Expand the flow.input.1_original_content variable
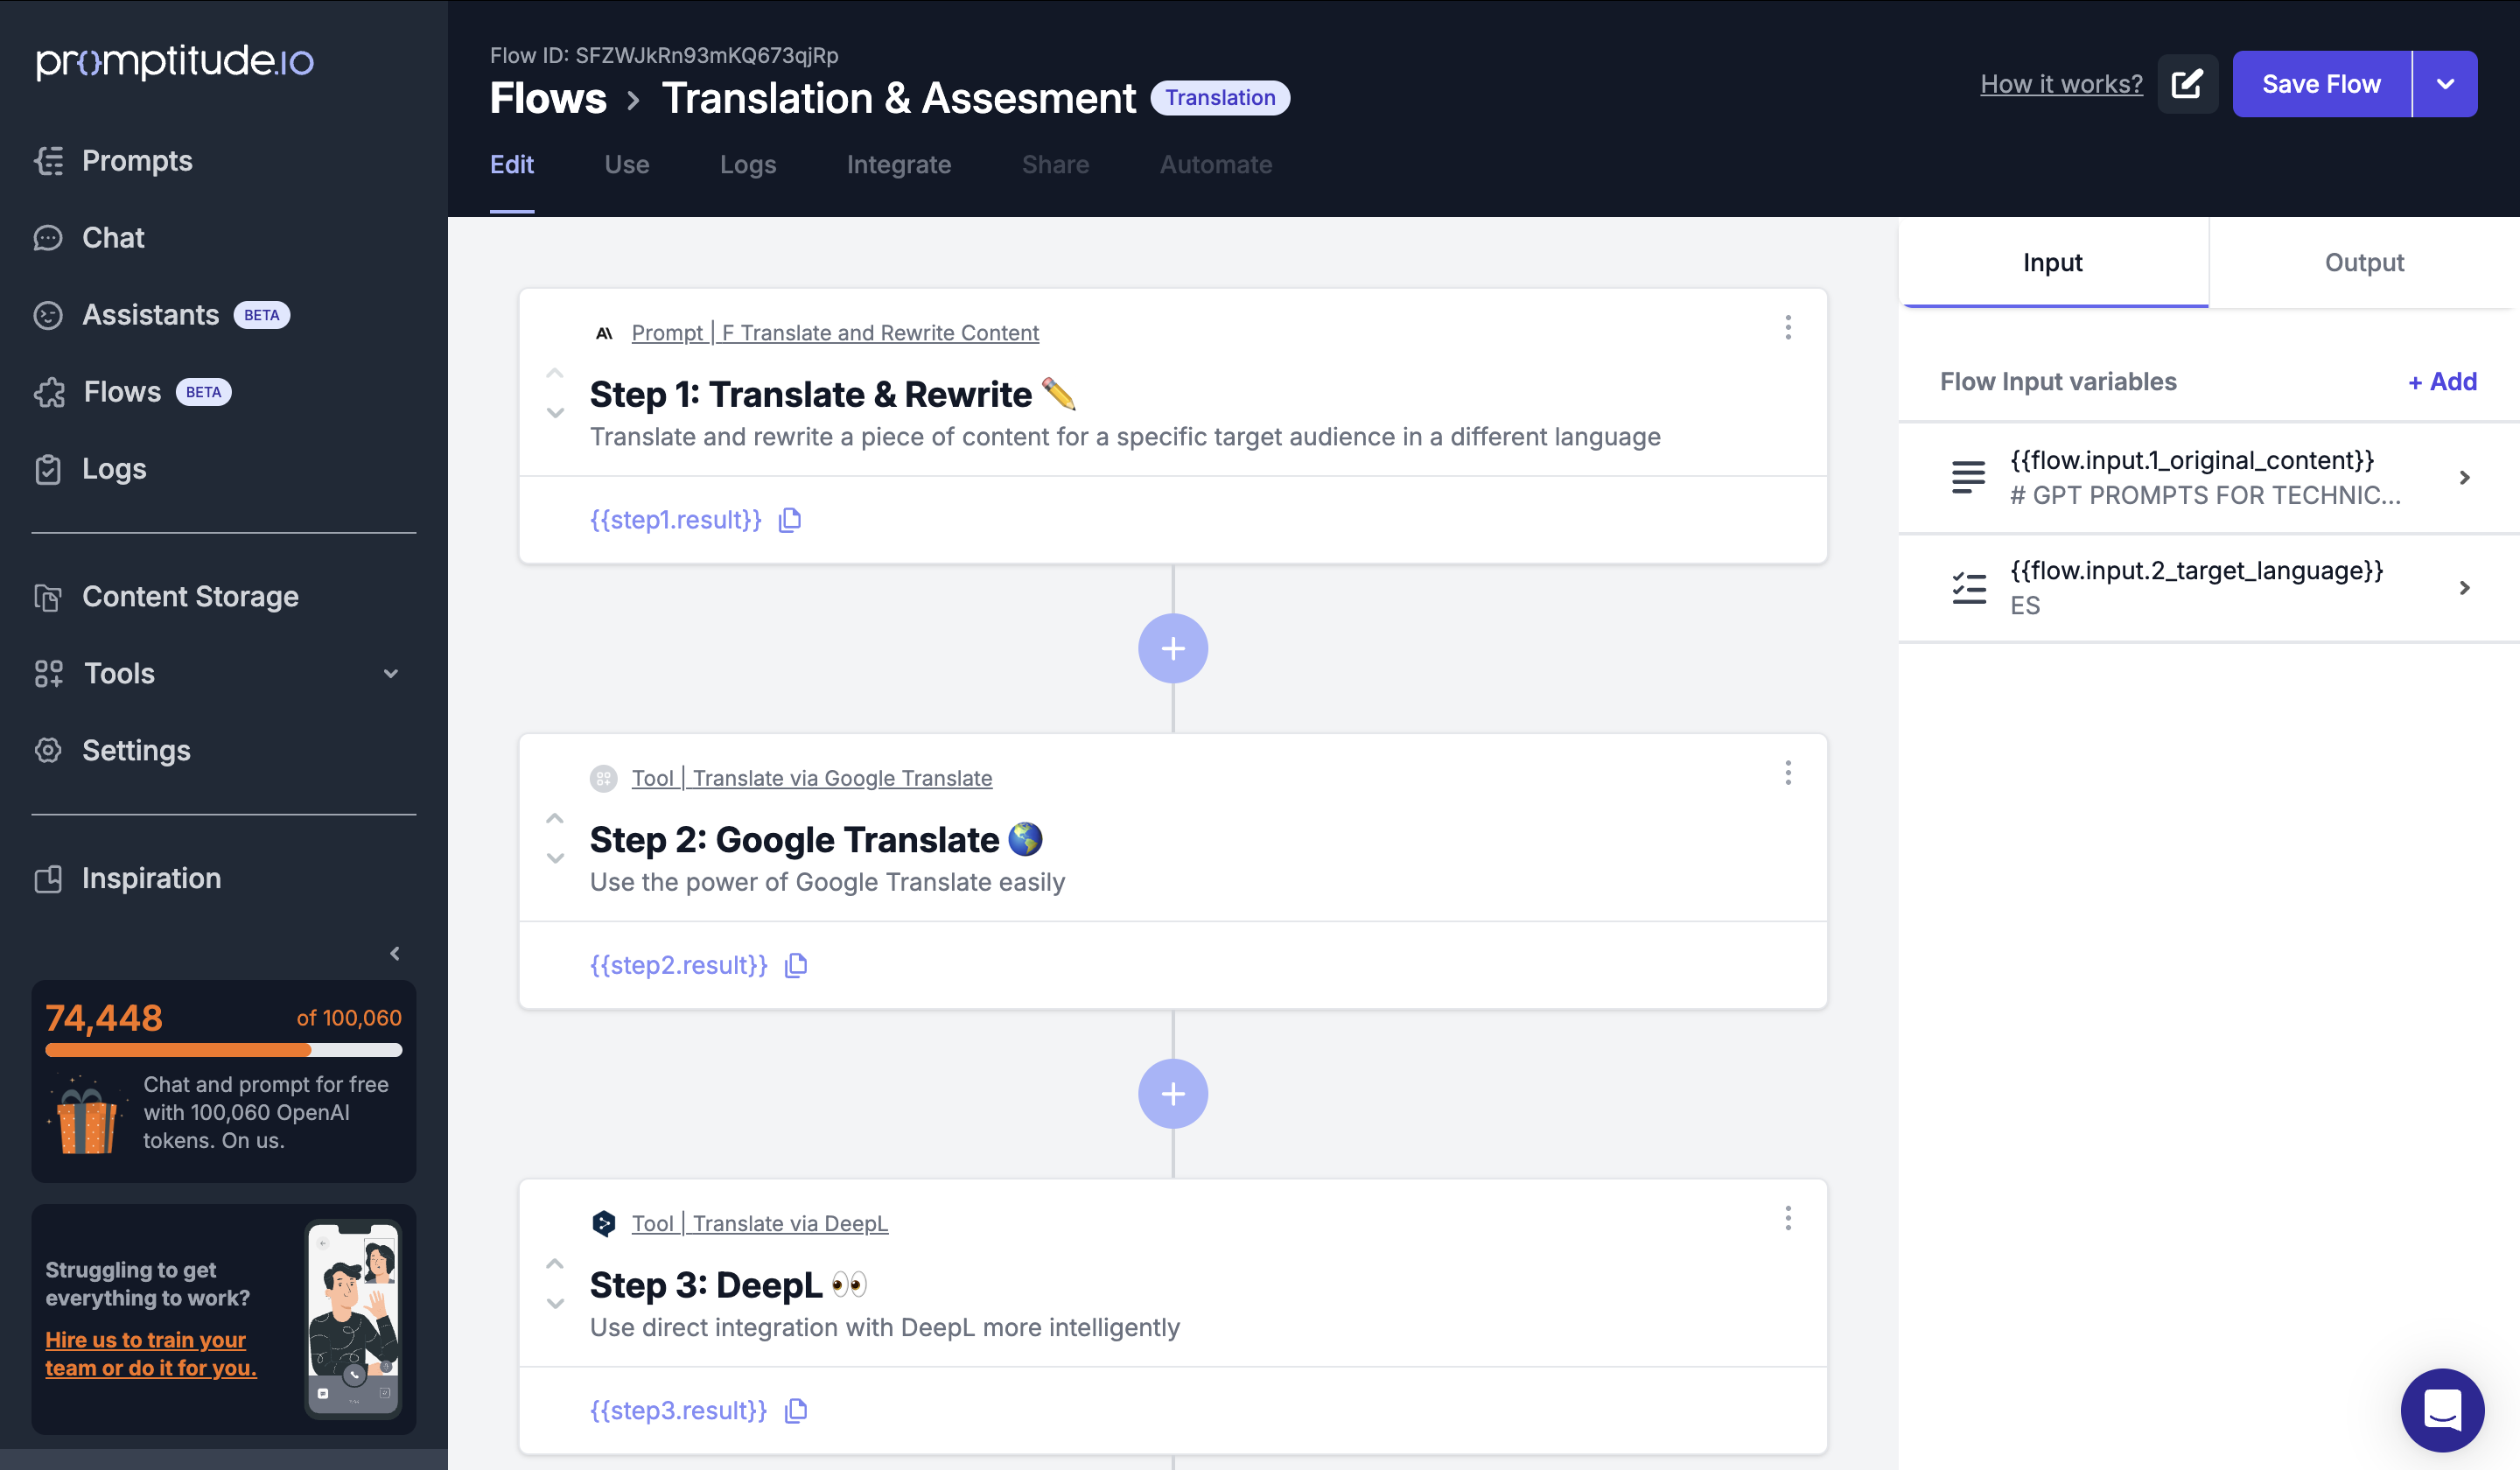The height and width of the screenshot is (1470, 2520). pyautogui.click(x=2464, y=478)
